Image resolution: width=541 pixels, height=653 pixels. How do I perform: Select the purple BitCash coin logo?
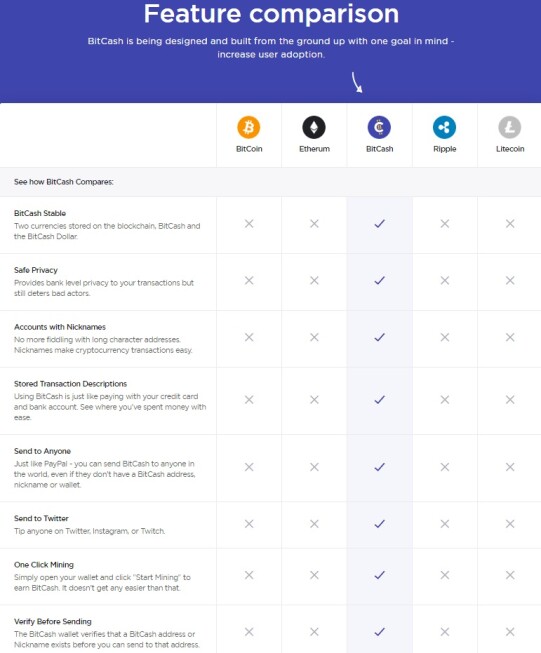point(379,127)
